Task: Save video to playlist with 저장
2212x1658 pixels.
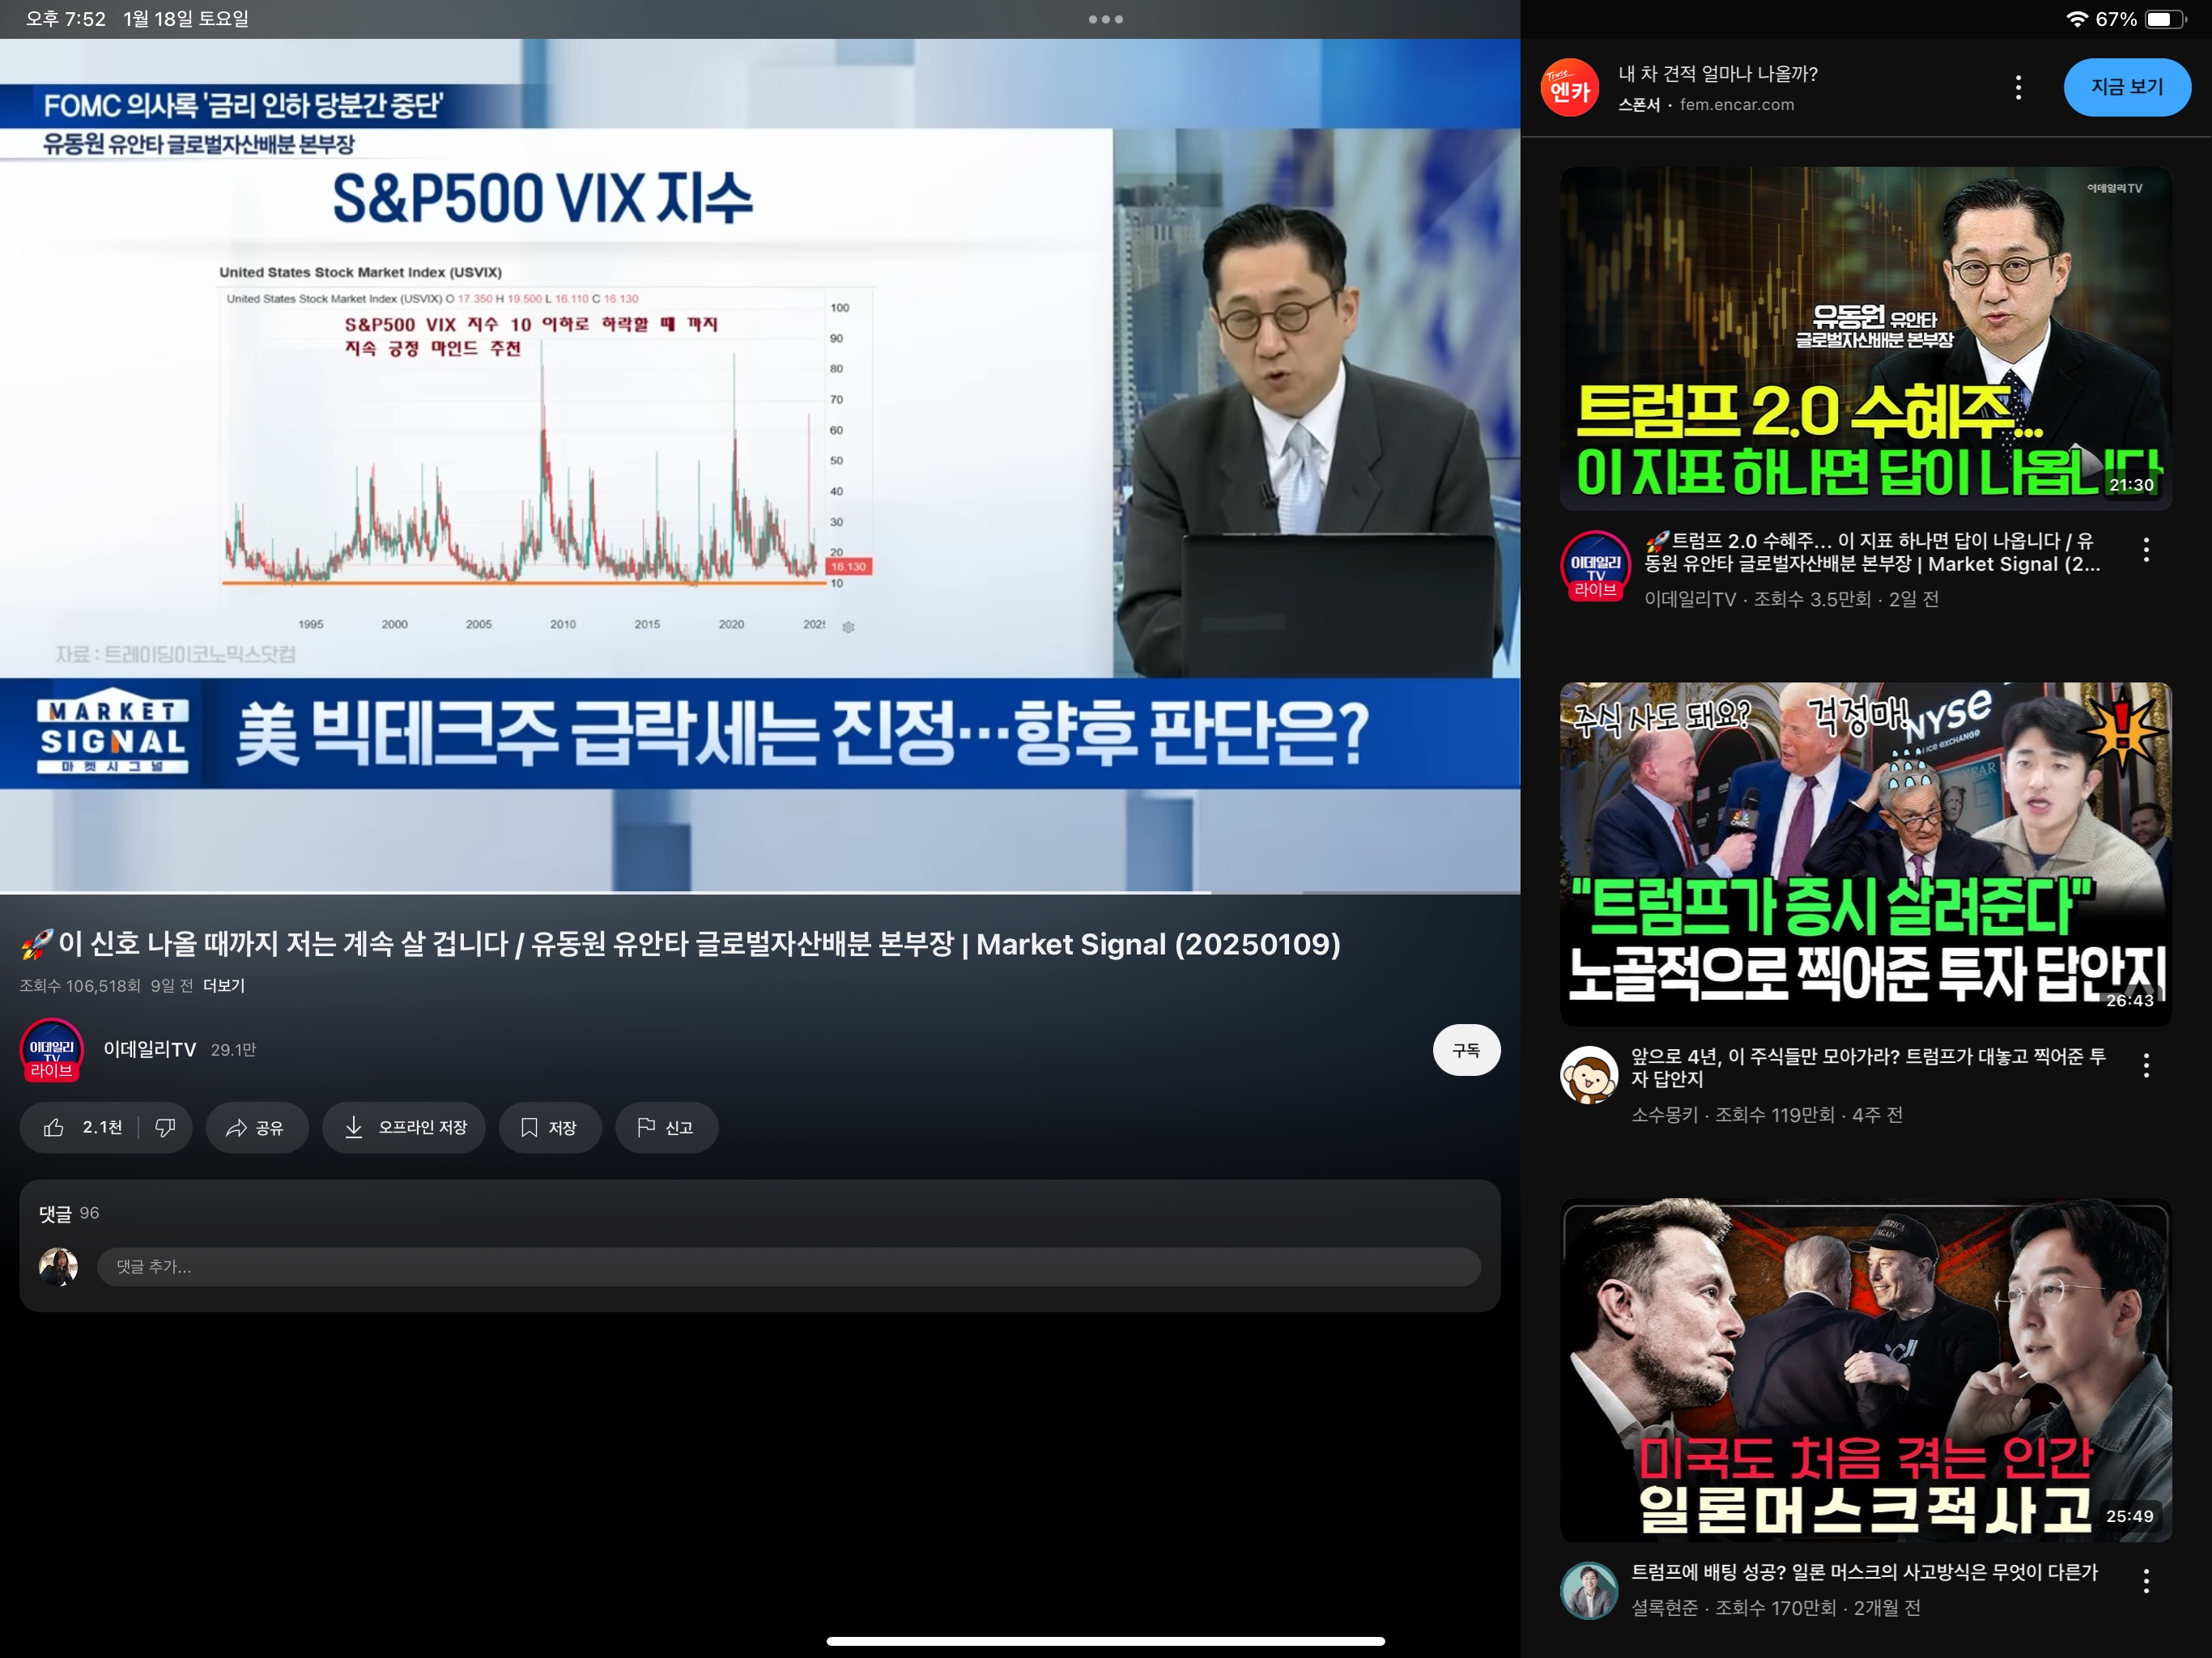Action: tap(550, 1127)
